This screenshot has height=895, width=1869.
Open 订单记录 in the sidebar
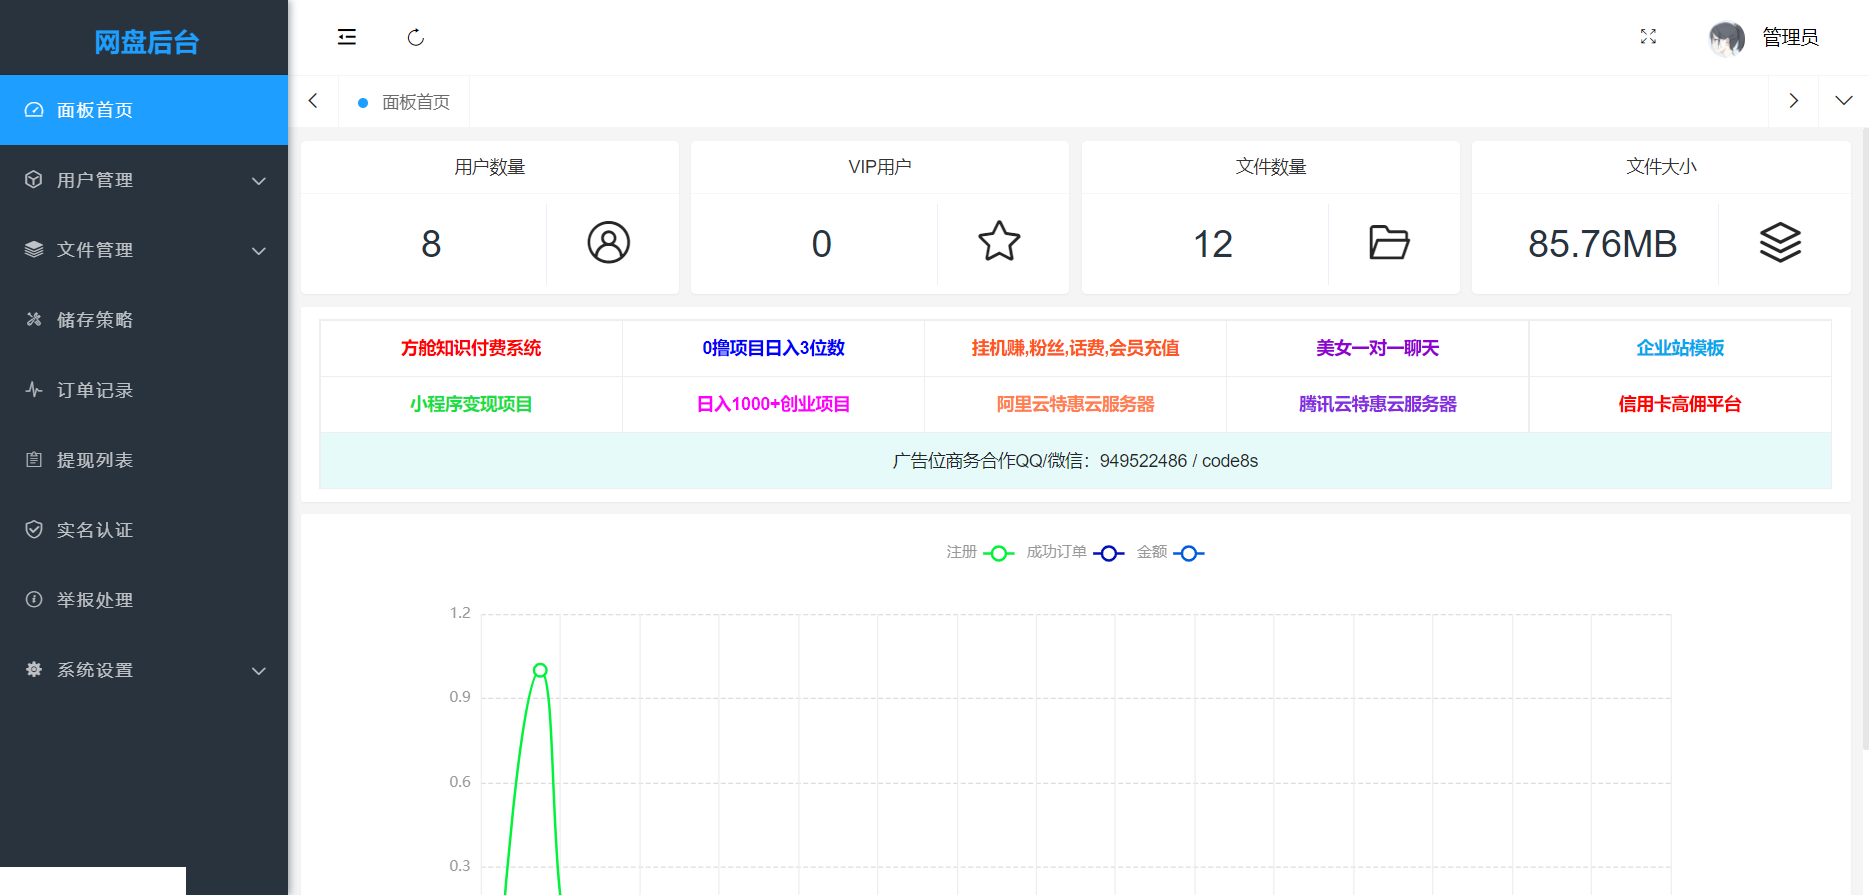pos(144,390)
